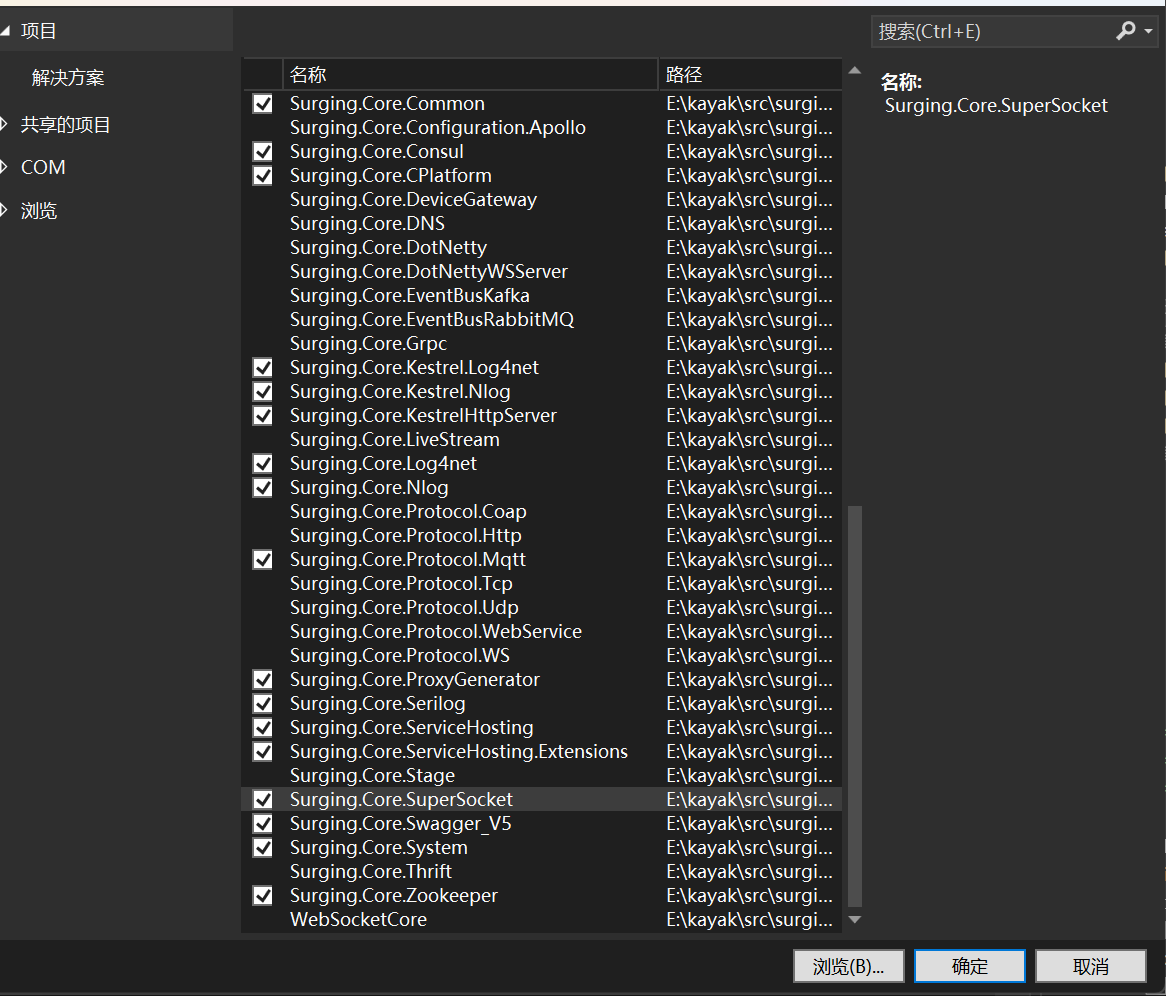Screen dimensions: 1166x996
Task: Select Surging.Core.Thrift row
Action: pyautogui.click(x=542, y=871)
